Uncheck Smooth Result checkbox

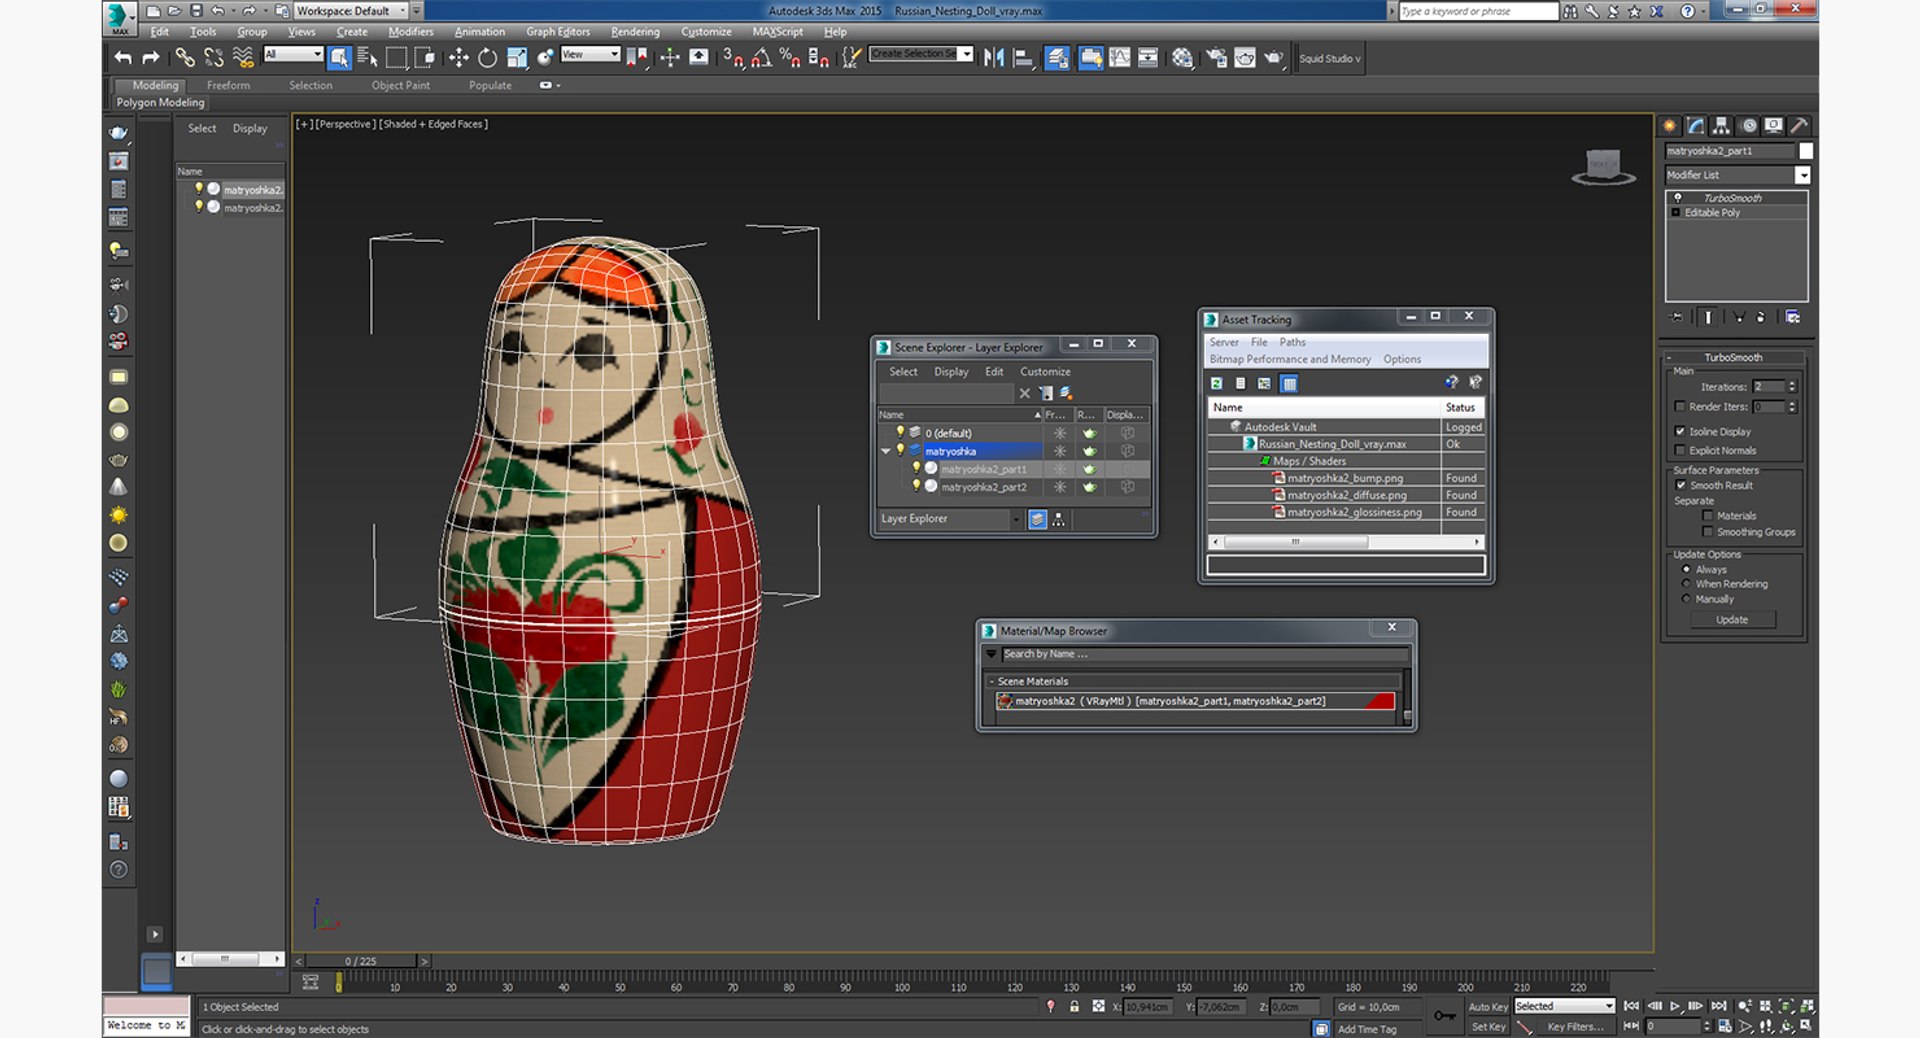1680,485
